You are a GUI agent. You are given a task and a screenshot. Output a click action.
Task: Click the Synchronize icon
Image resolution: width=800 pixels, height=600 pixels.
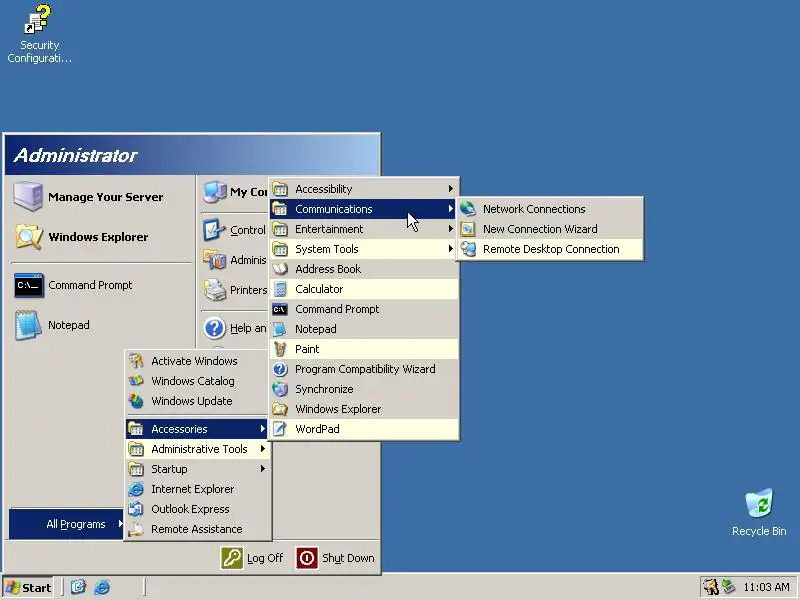(280, 389)
